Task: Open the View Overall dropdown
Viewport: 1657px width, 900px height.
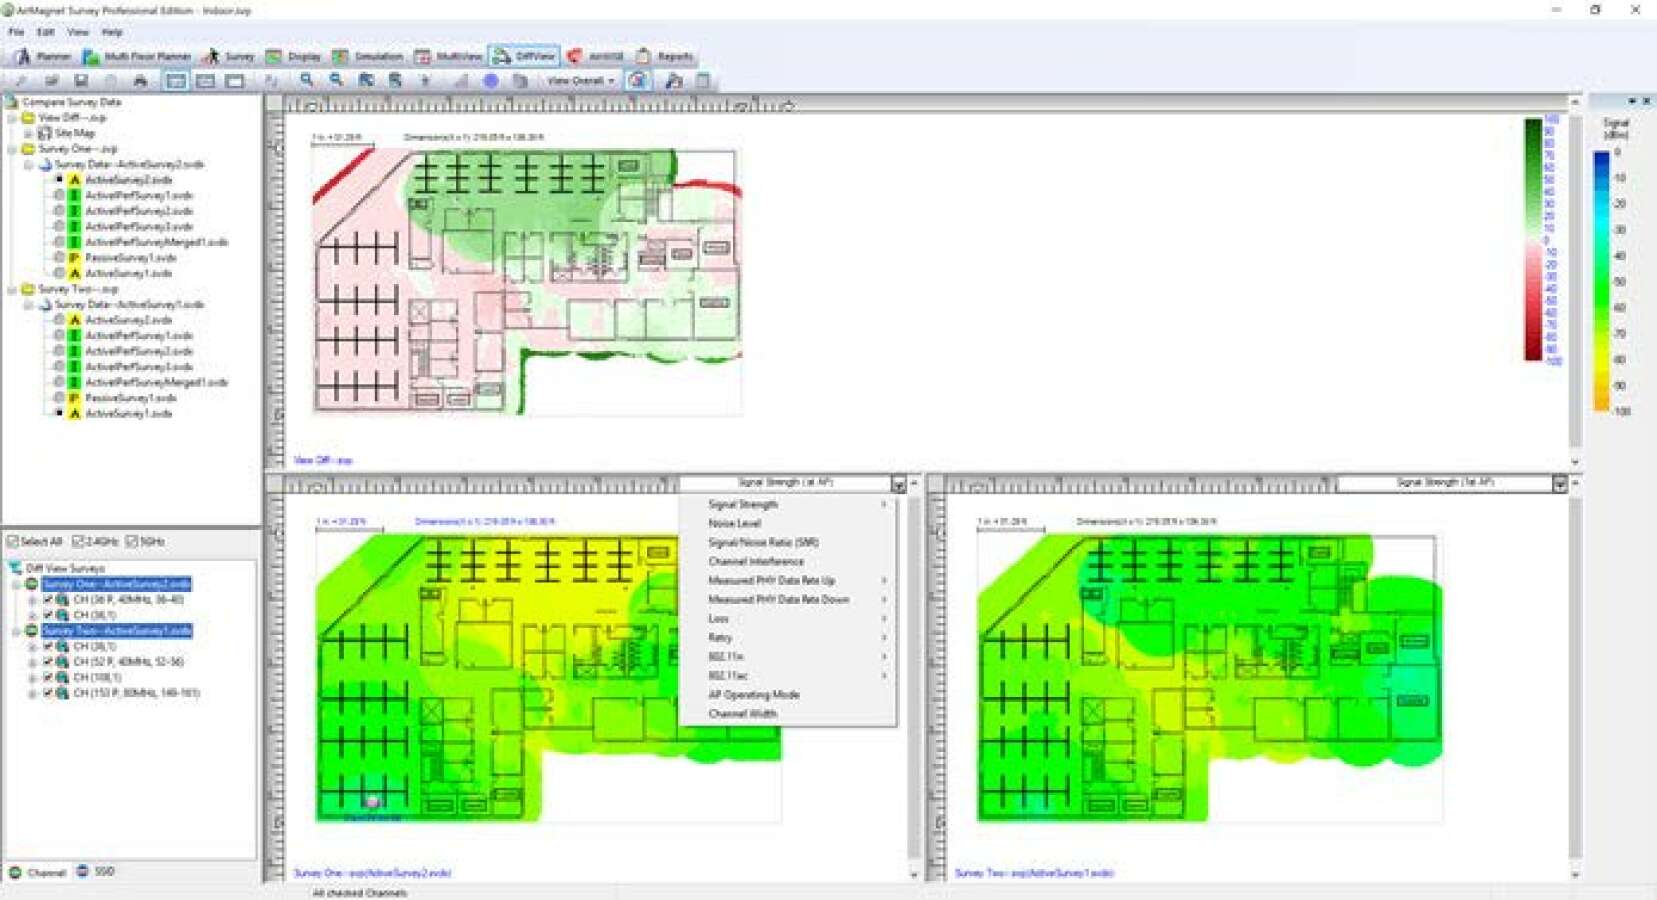Action: coord(581,81)
